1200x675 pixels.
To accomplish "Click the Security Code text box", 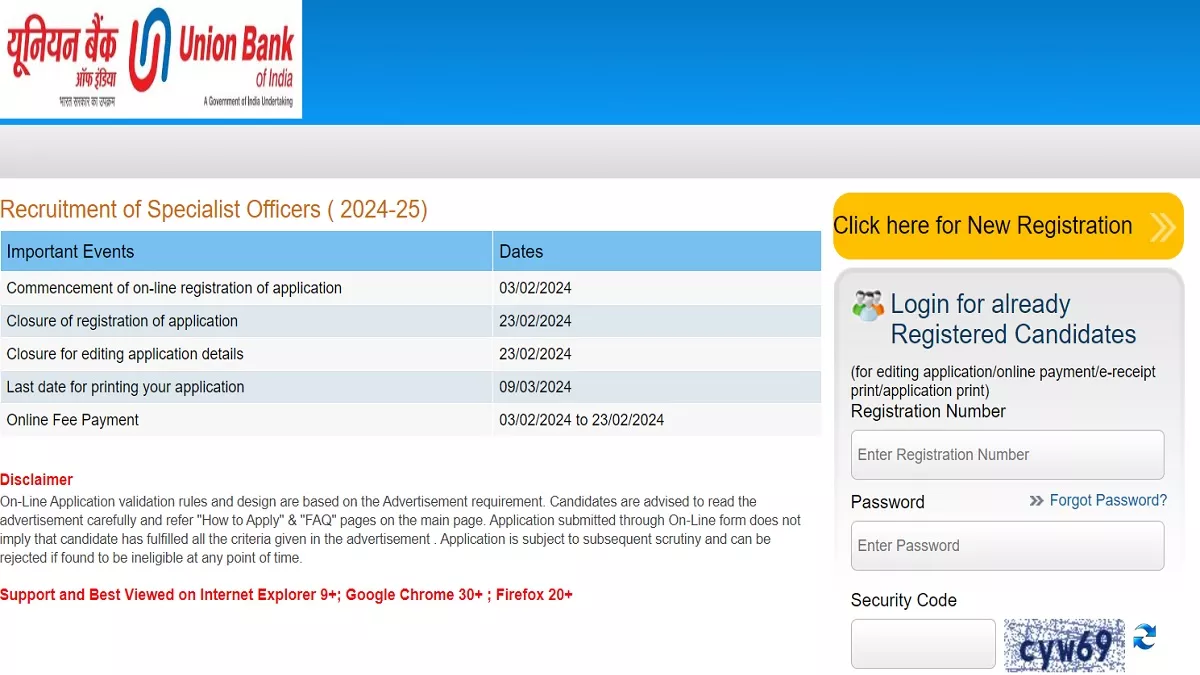I will point(923,644).
